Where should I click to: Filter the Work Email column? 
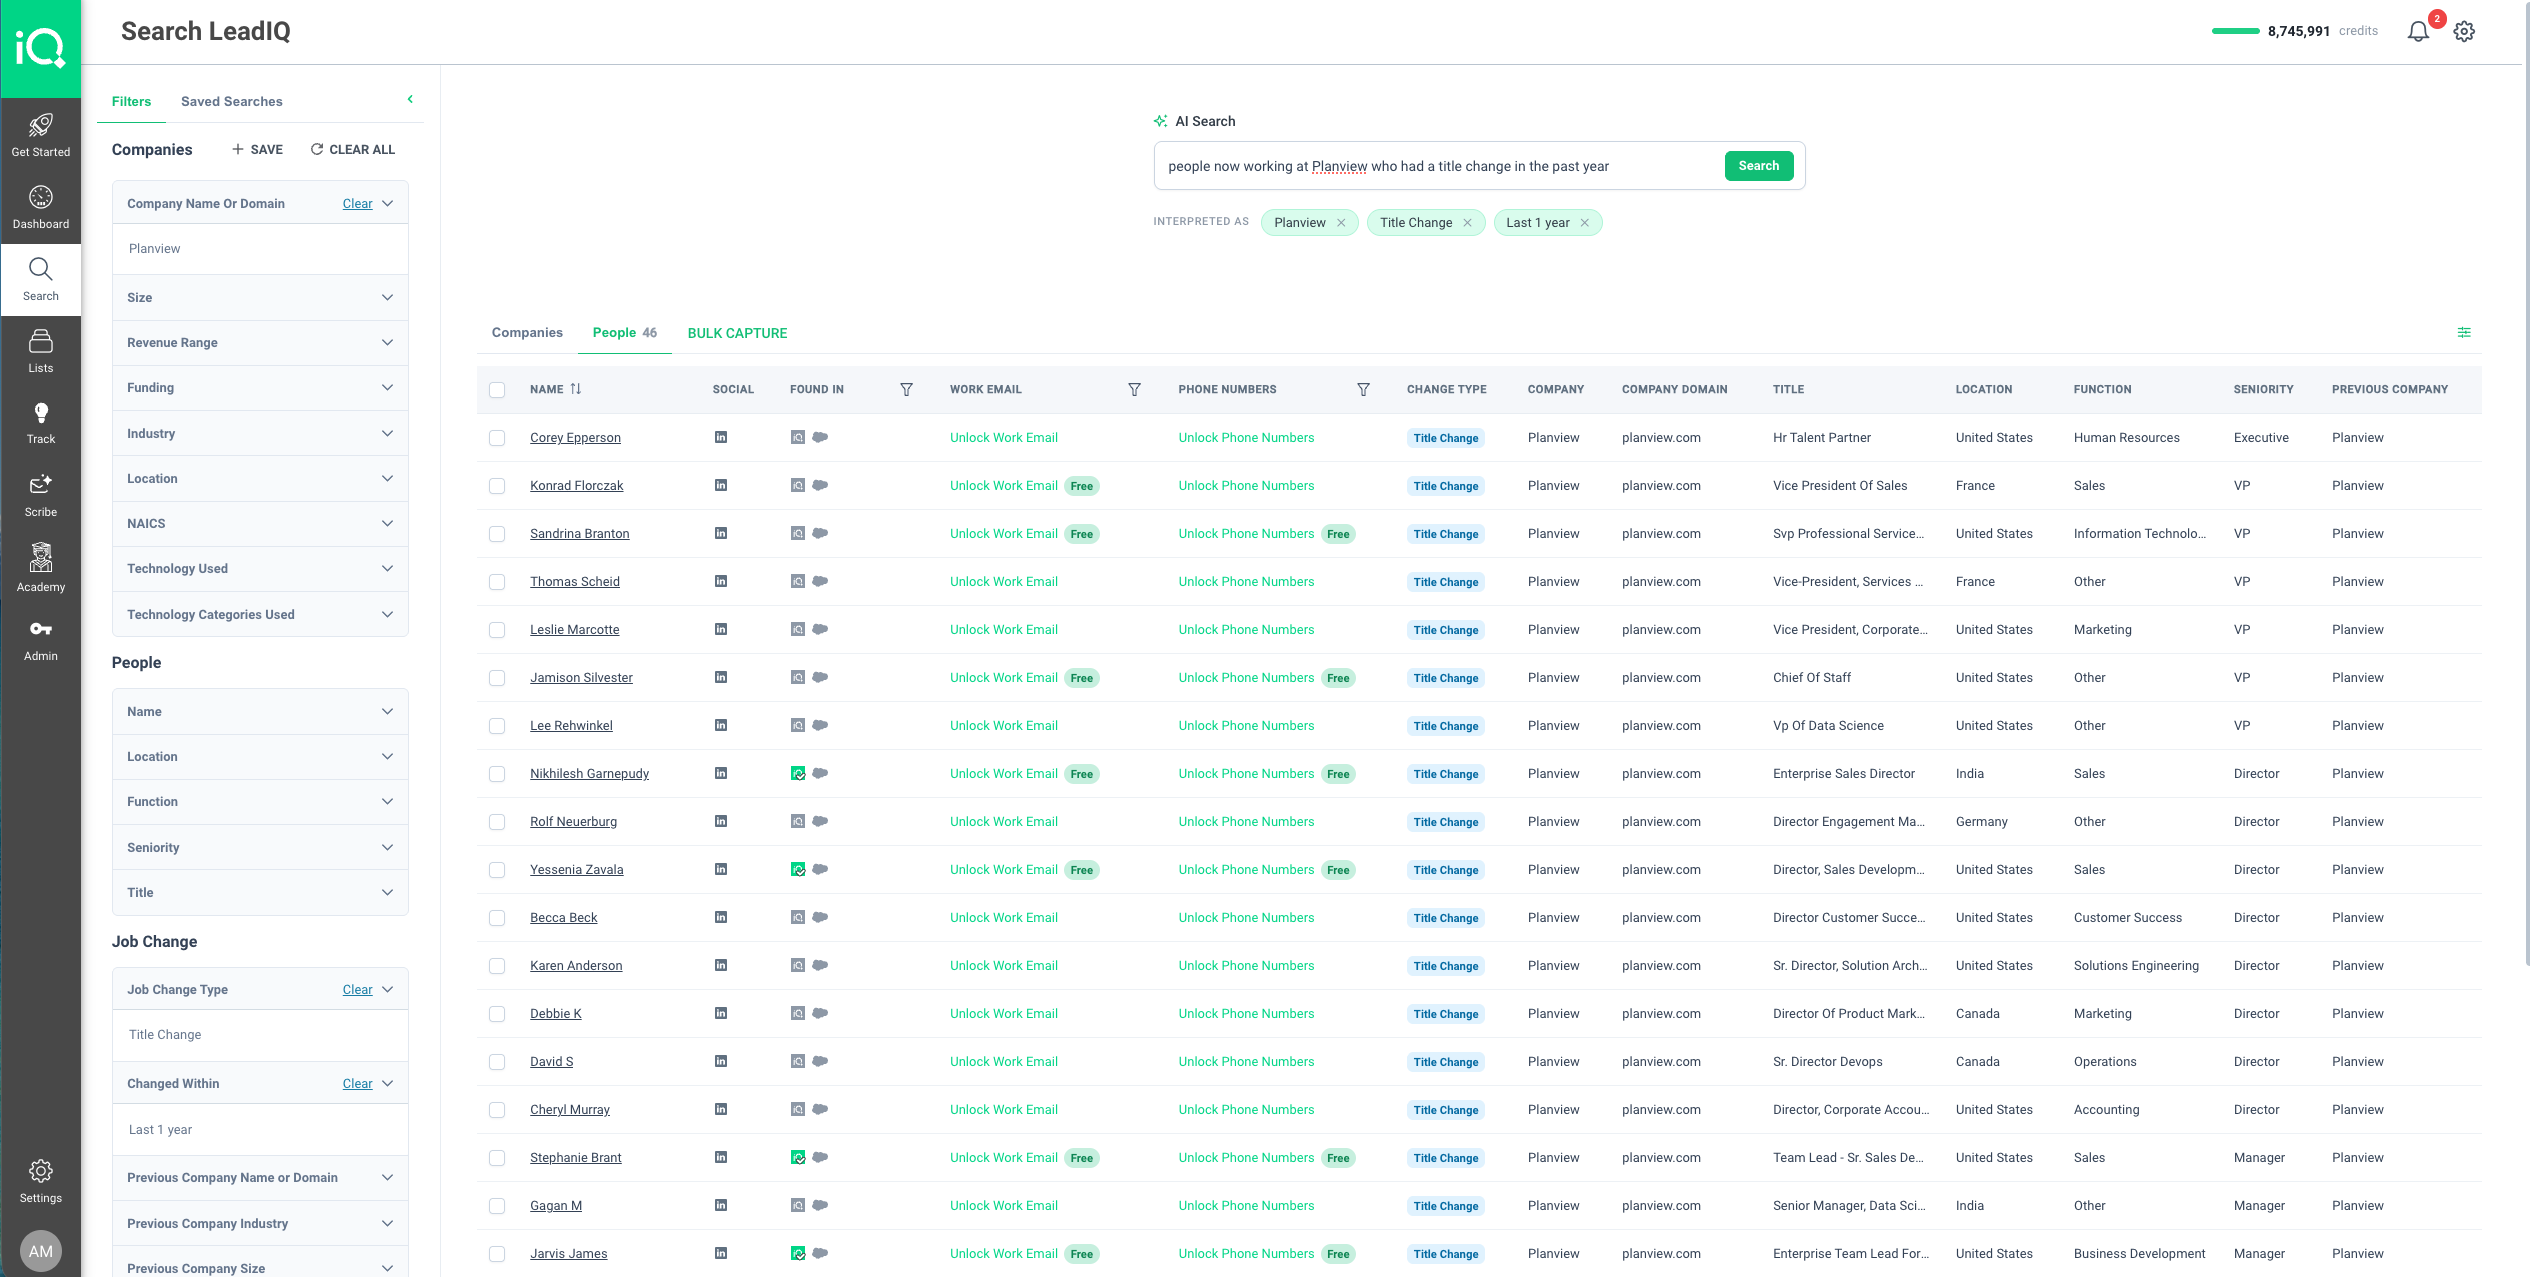[x=1134, y=389]
